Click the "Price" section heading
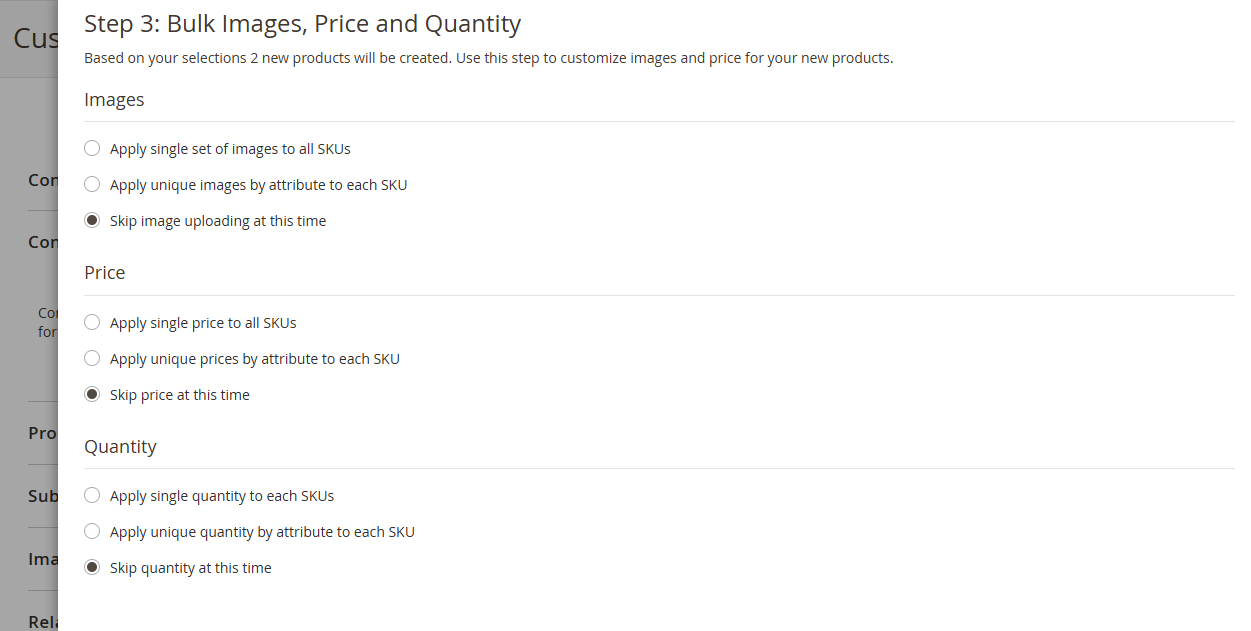 tap(105, 273)
